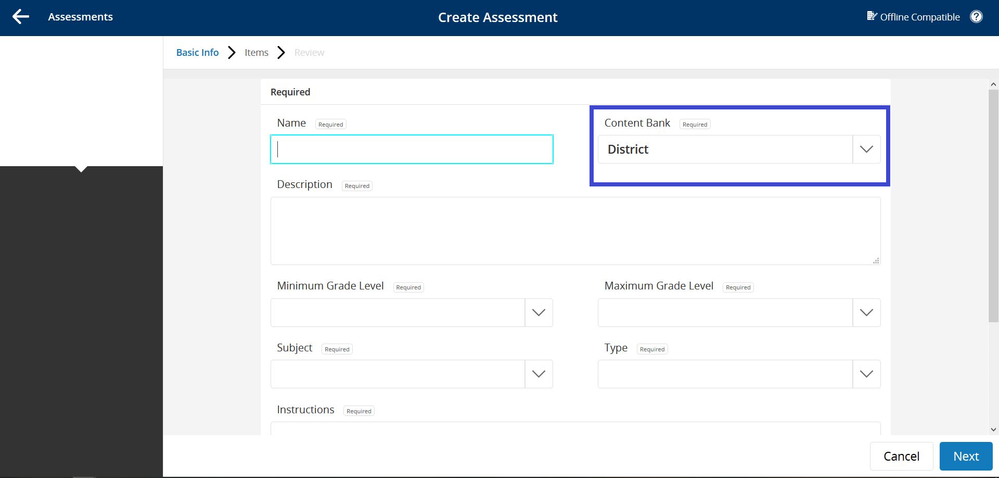Click the Next button
999x478 pixels.
(x=966, y=456)
